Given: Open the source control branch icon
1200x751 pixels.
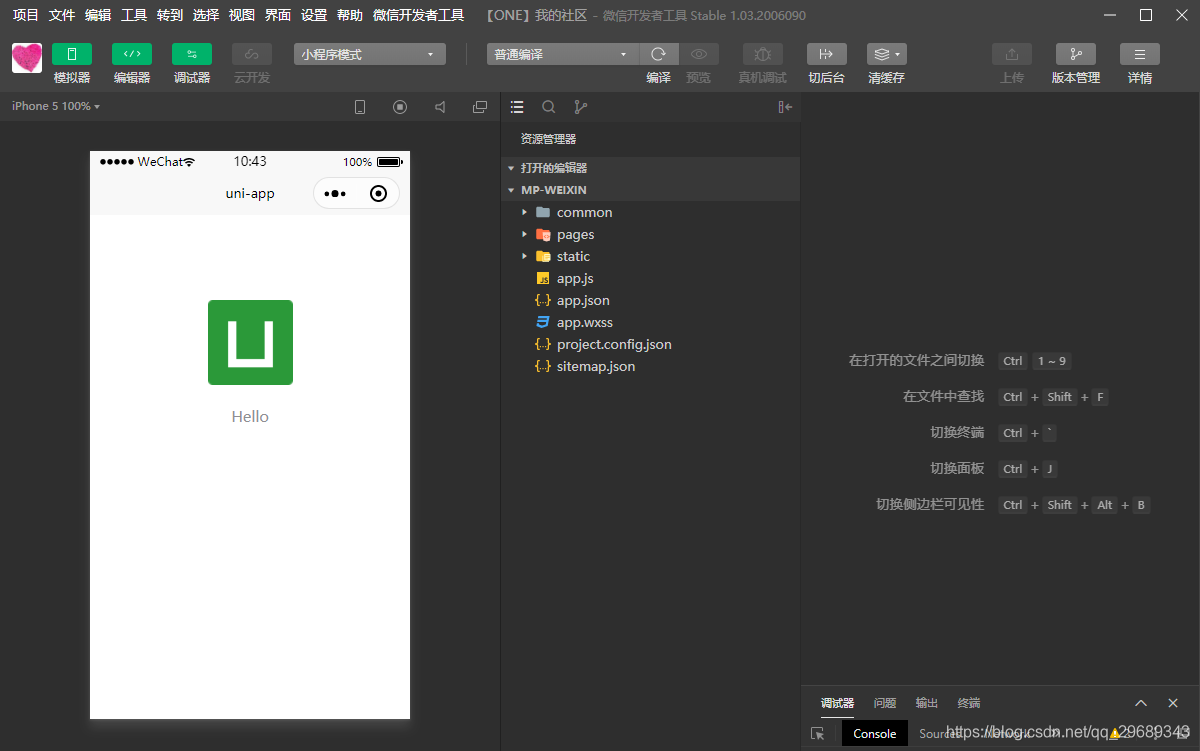Looking at the screenshot, I should click(581, 107).
